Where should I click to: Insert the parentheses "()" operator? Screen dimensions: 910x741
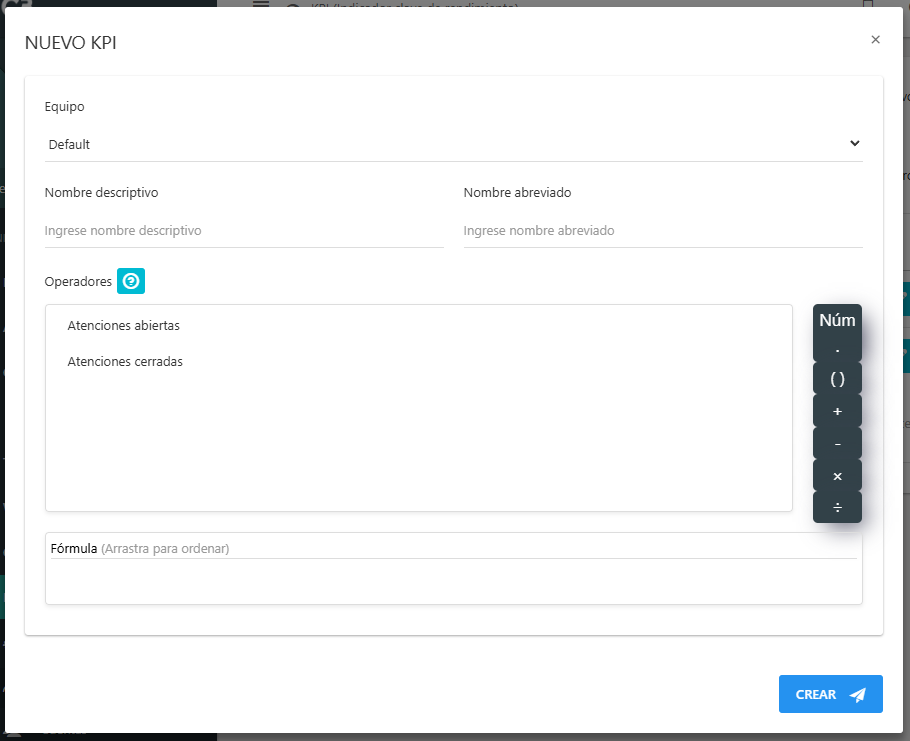(837, 378)
